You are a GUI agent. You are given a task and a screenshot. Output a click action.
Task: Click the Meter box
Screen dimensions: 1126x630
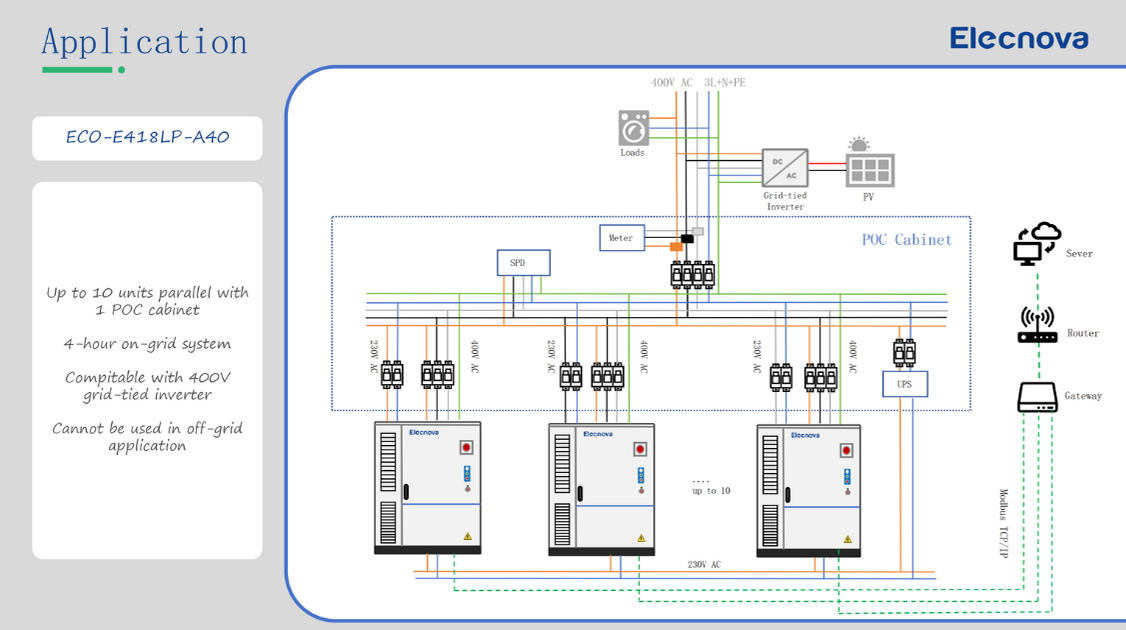(621, 238)
